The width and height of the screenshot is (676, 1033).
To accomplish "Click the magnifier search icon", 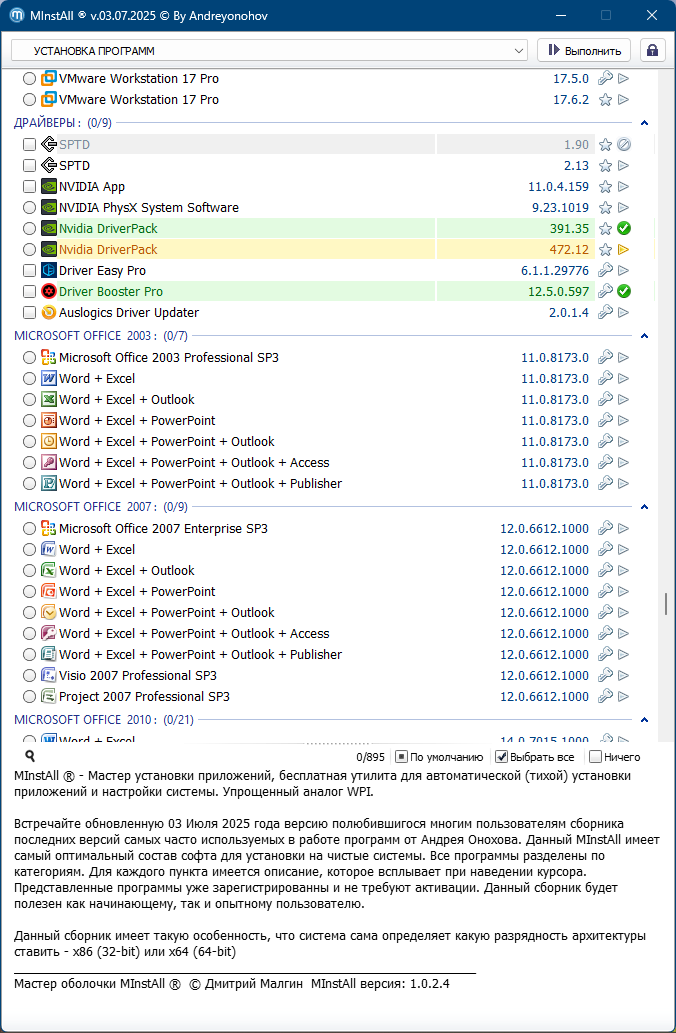I will click(x=30, y=756).
